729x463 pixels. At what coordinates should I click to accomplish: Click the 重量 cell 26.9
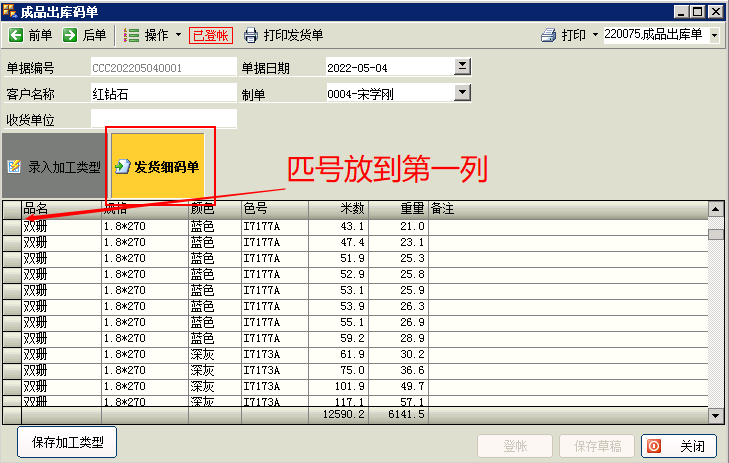(x=398, y=323)
